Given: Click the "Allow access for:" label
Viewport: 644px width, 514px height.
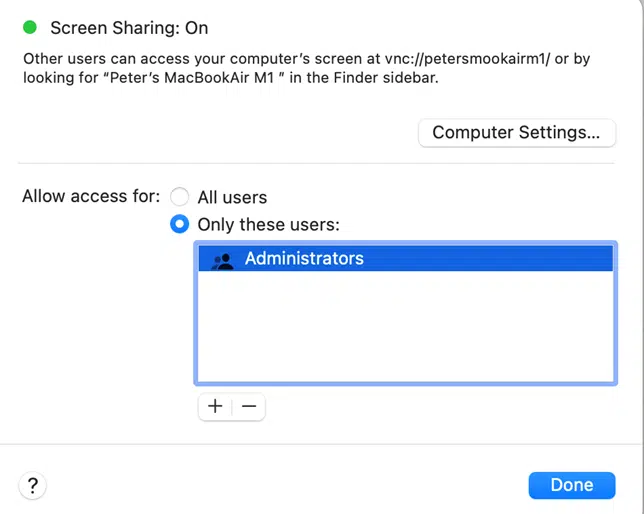Looking at the screenshot, I should click(x=91, y=196).
